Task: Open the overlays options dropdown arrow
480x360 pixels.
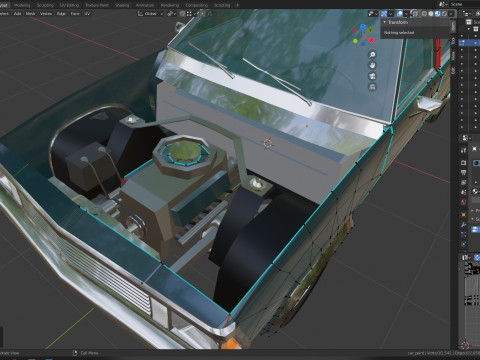Action: (406, 14)
